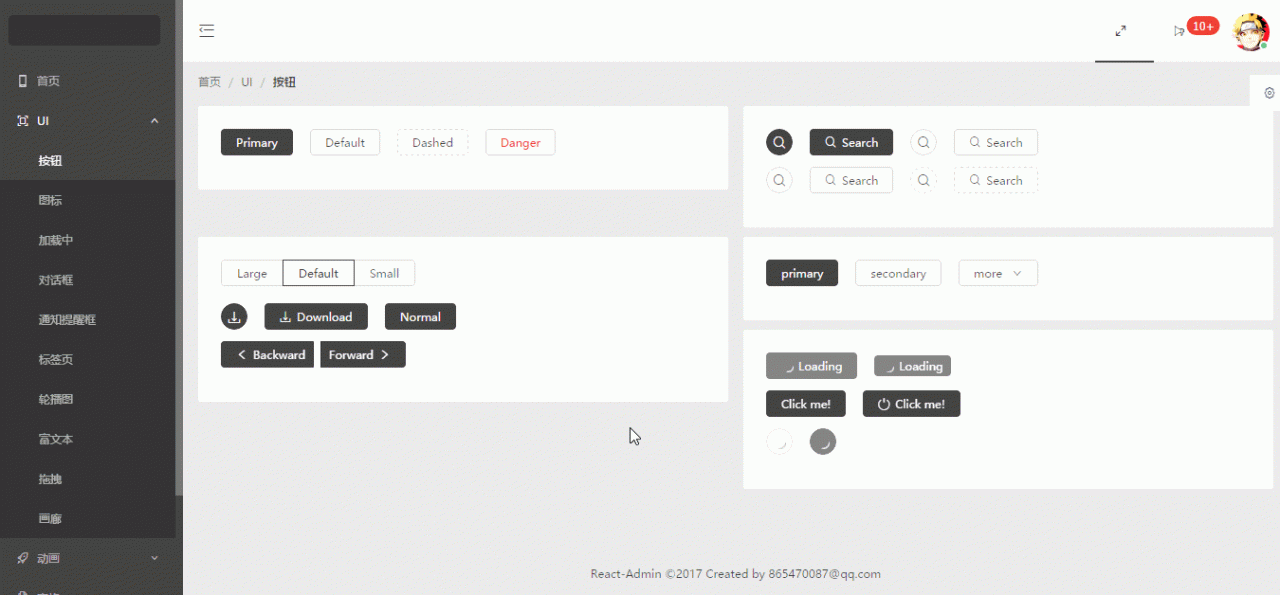Screen dimensions: 1280x595
Task: Click the round download icon button
Action: tap(234, 317)
